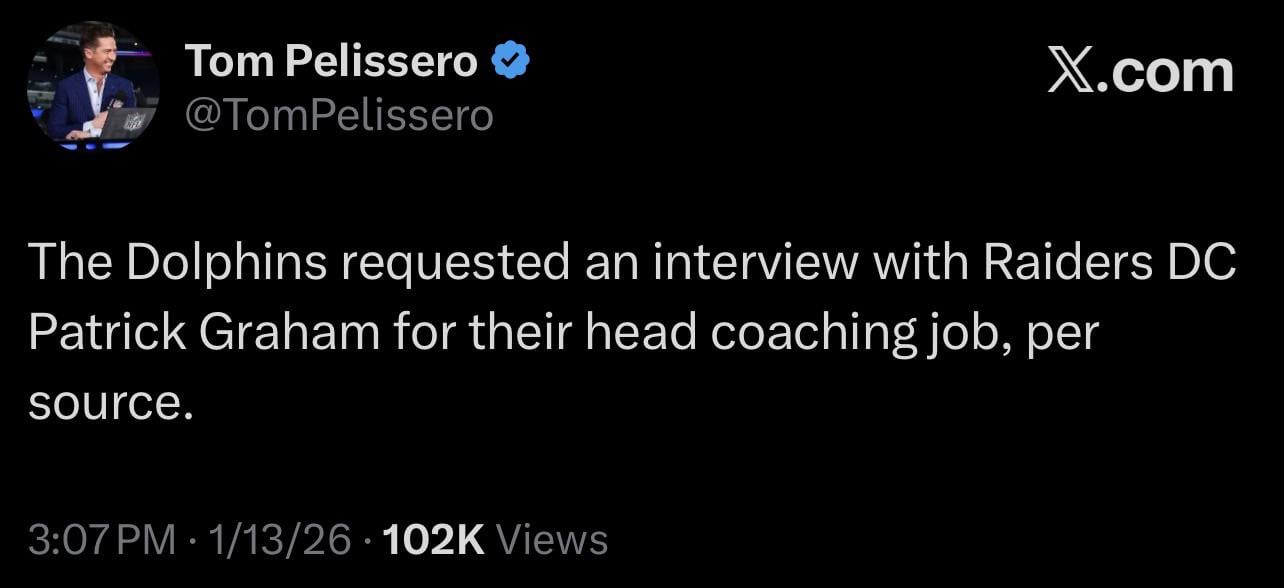Viewport: 1284px width, 588px height.
Task: Click the X.com branding text
Action: 1140,70
